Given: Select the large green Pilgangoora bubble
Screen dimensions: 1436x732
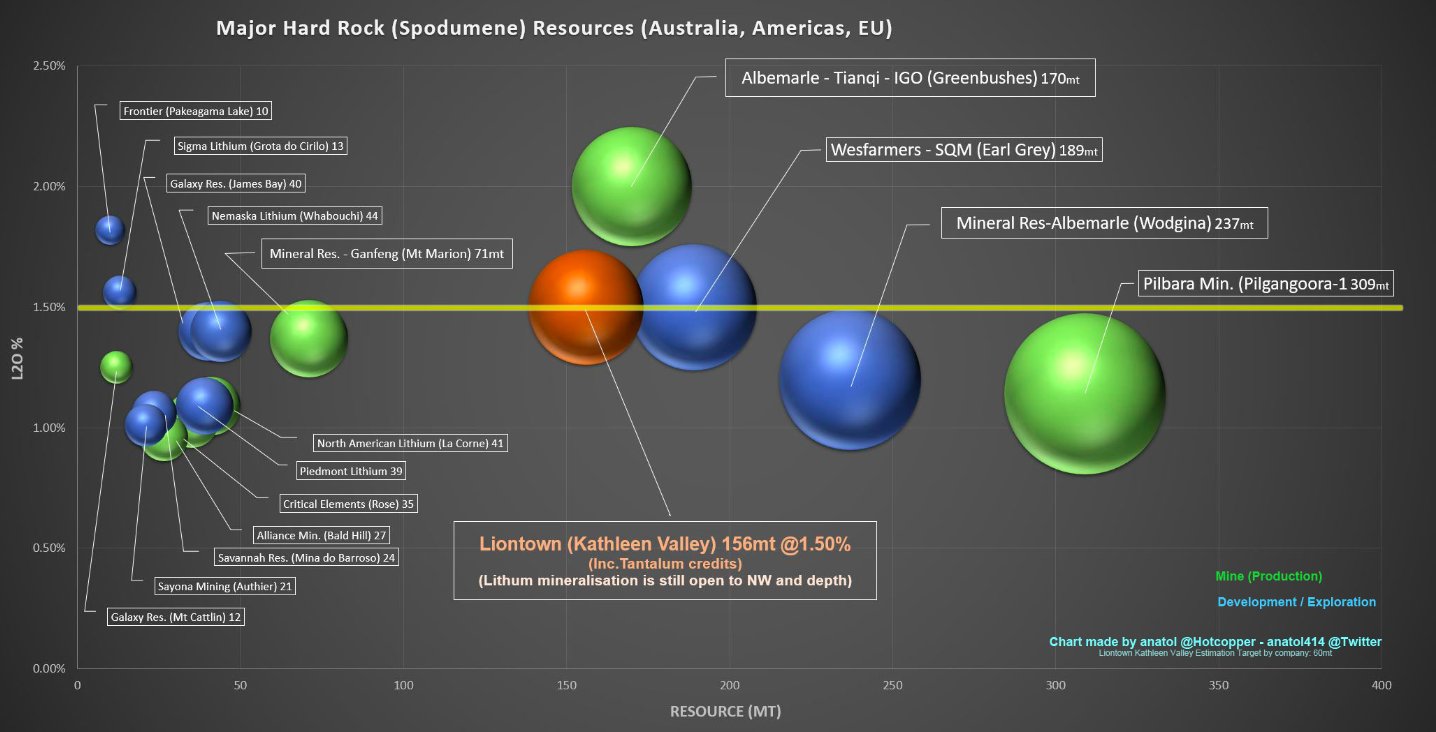Looking at the screenshot, I should pos(1085,393).
